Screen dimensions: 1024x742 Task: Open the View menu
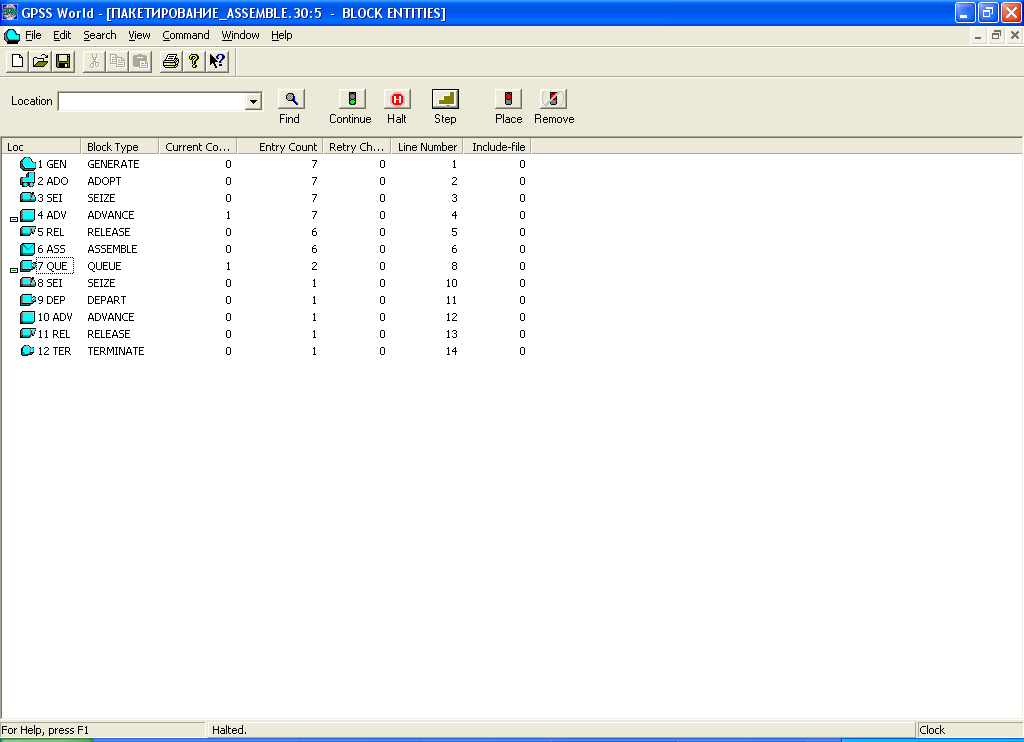139,35
